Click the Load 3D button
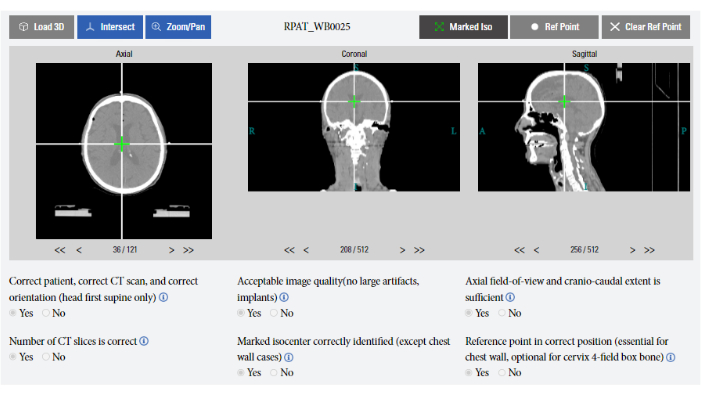 pyautogui.click(x=42, y=27)
